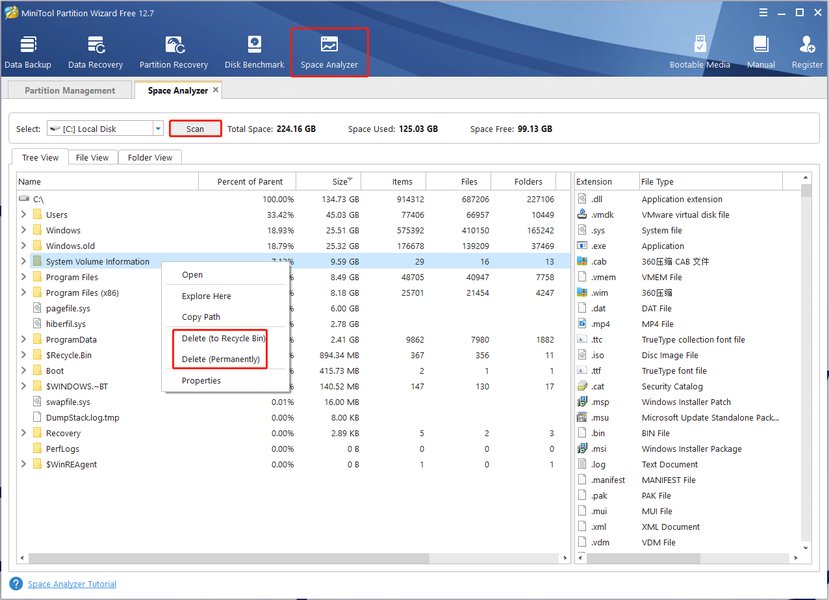Switch to Partition Management tab
Screen dimensions: 829x600
pos(70,90)
